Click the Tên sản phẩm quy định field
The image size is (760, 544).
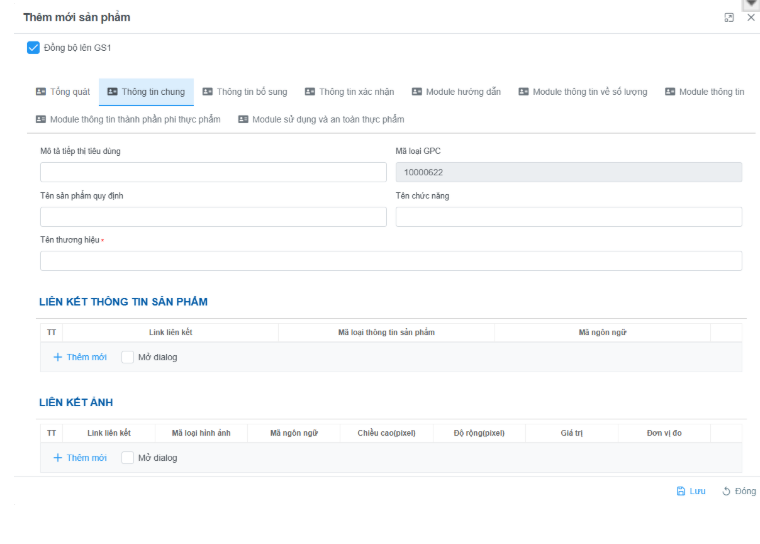[x=212, y=217]
